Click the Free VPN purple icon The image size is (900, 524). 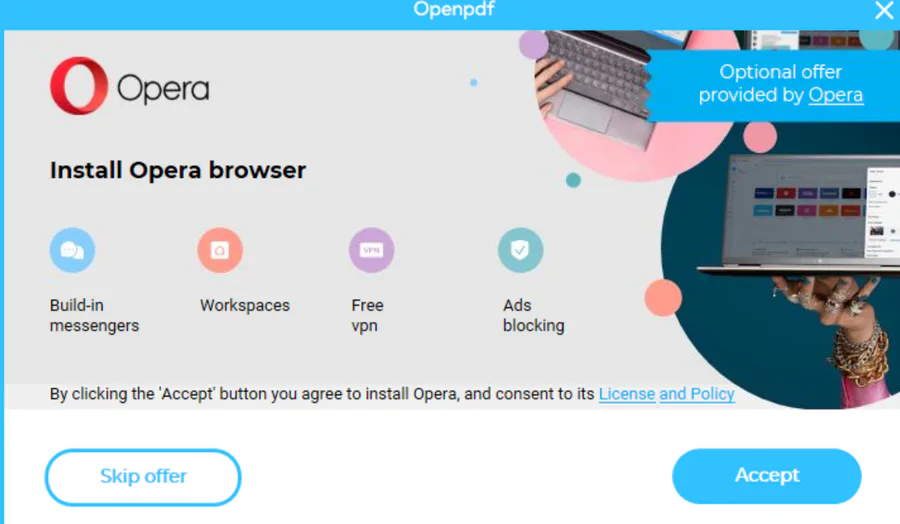[x=372, y=250]
